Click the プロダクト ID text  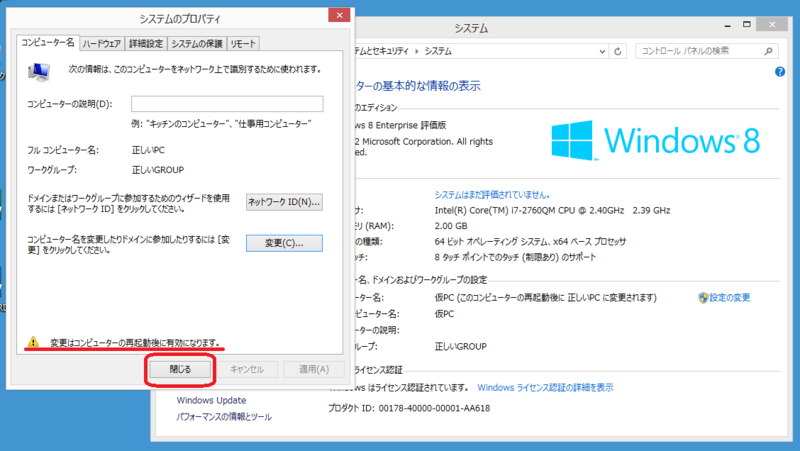pos(409,408)
